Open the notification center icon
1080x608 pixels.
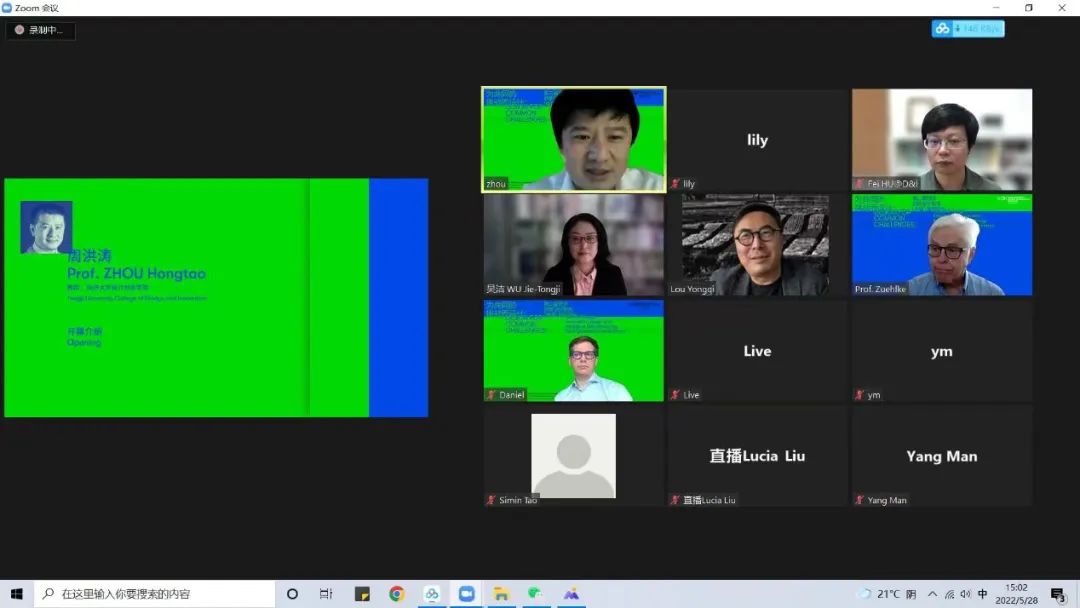(x=1058, y=594)
